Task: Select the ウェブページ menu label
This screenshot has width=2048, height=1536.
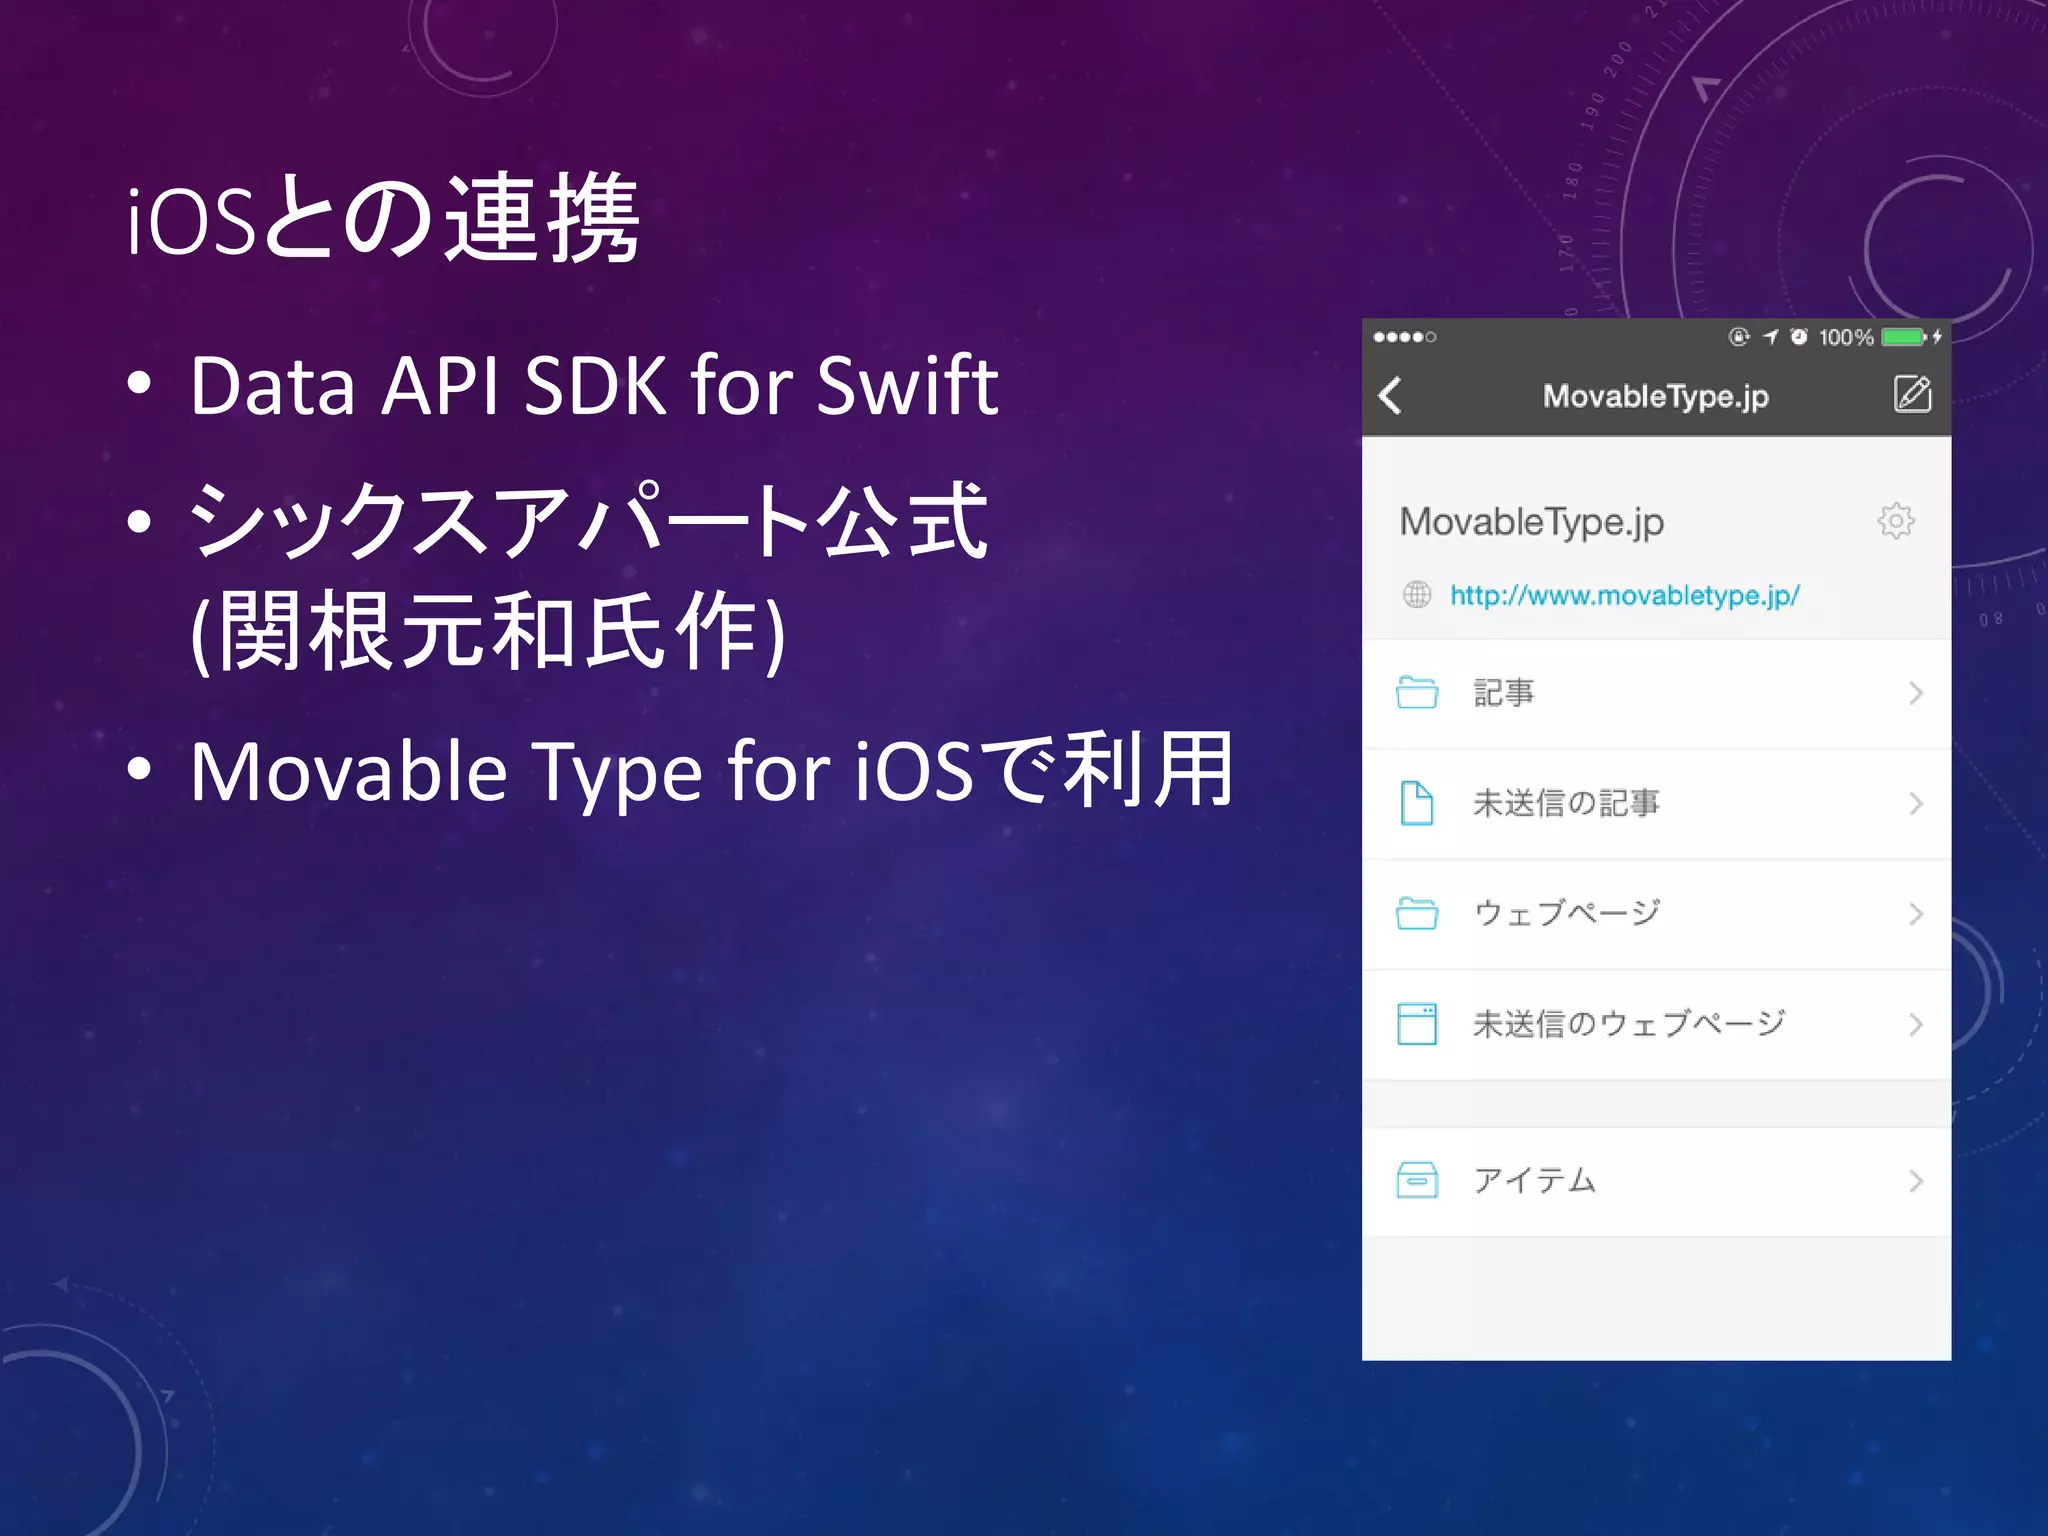Action: (x=1567, y=913)
